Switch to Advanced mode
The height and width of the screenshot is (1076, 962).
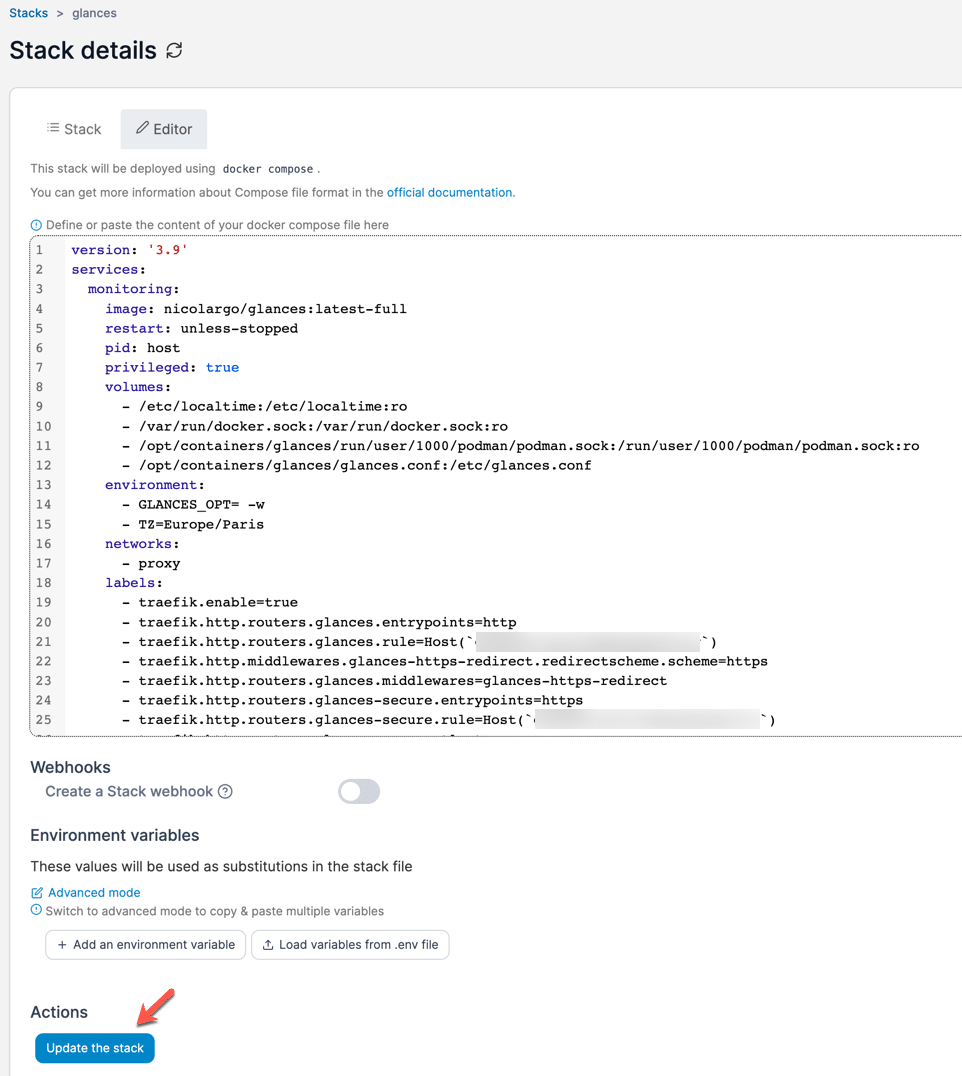[94, 892]
